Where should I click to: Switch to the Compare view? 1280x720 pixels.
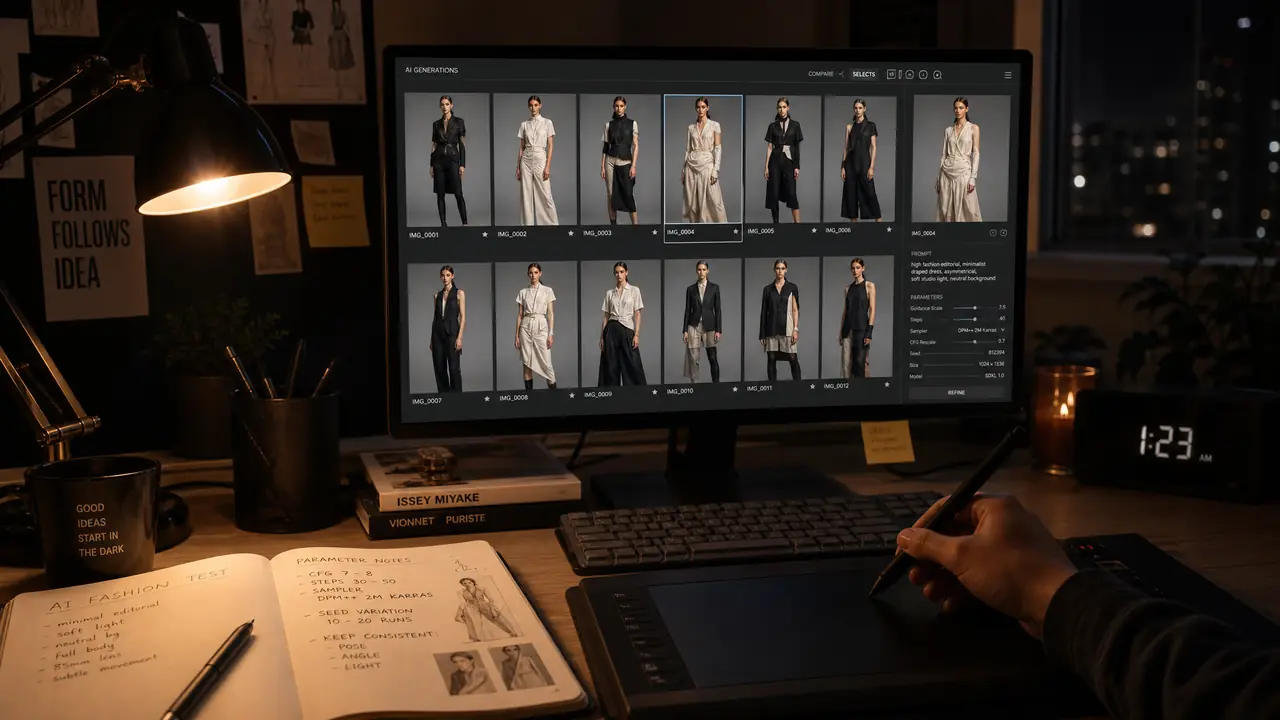coord(821,74)
